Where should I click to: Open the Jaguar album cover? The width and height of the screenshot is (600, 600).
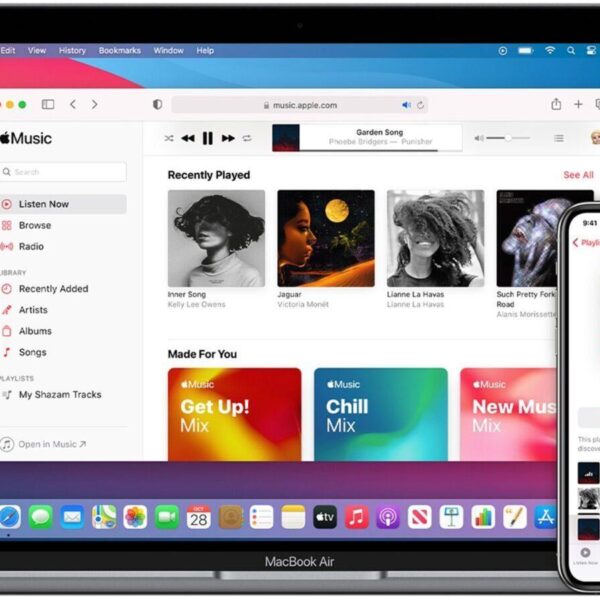(x=326, y=238)
